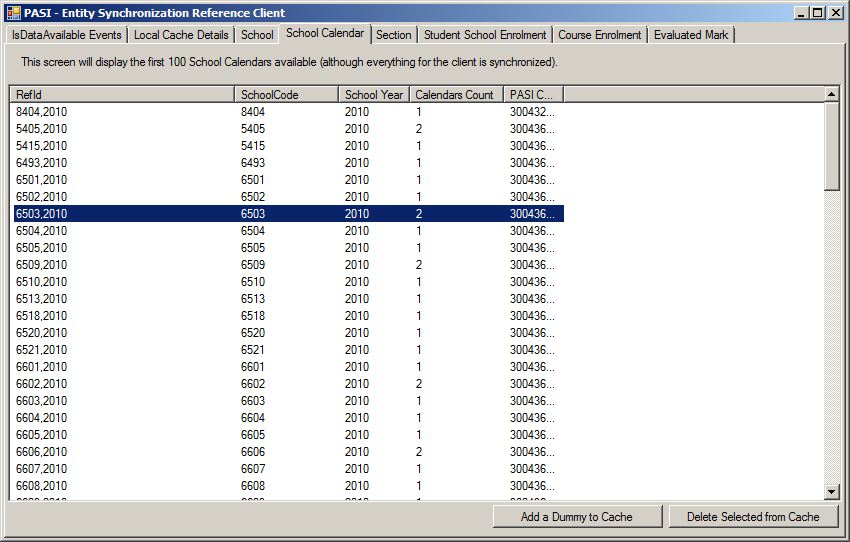The height and width of the screenshot is (542, 850).
Task: Switch to Student School Enrolment tab
Action: click(x=485, y=35)
